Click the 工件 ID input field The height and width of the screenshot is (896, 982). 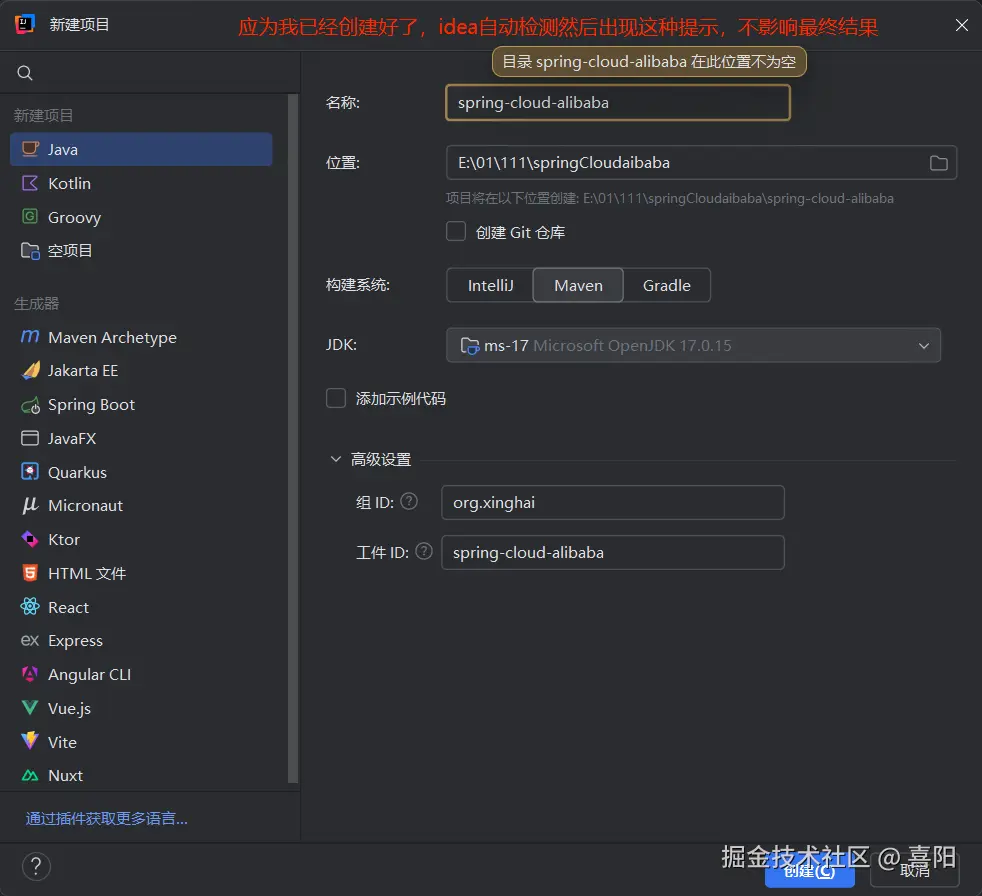click(x=612, y=552)
